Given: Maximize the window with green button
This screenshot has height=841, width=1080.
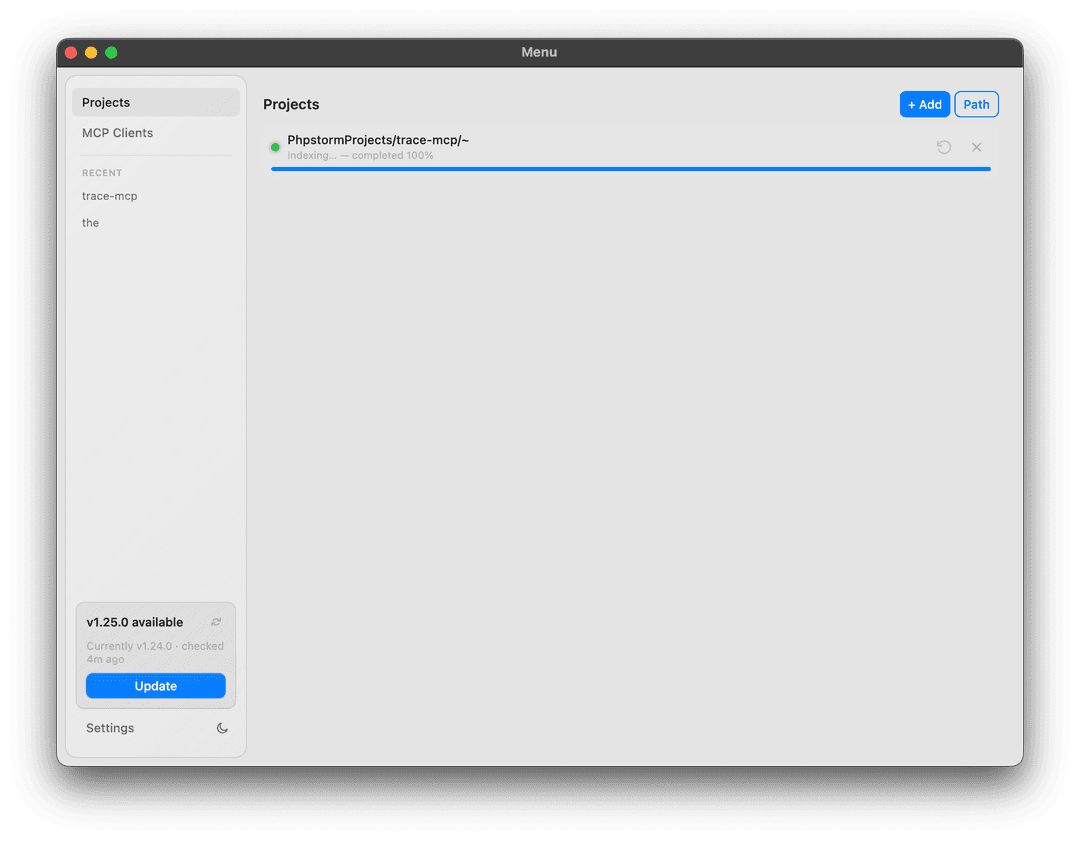Looking at the screenshot, I should point(111,52).
